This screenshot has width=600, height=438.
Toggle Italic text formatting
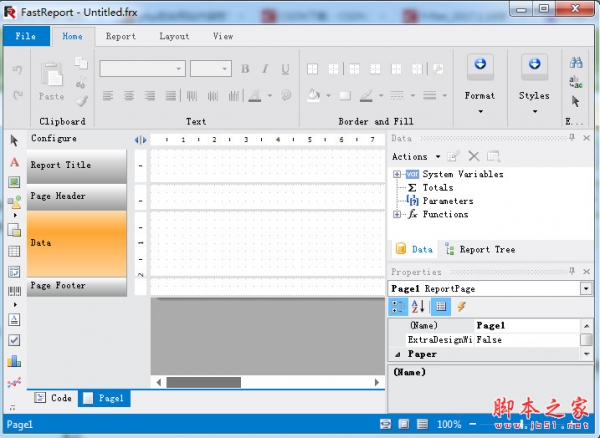pyautogui.click(x=265, y=69)
